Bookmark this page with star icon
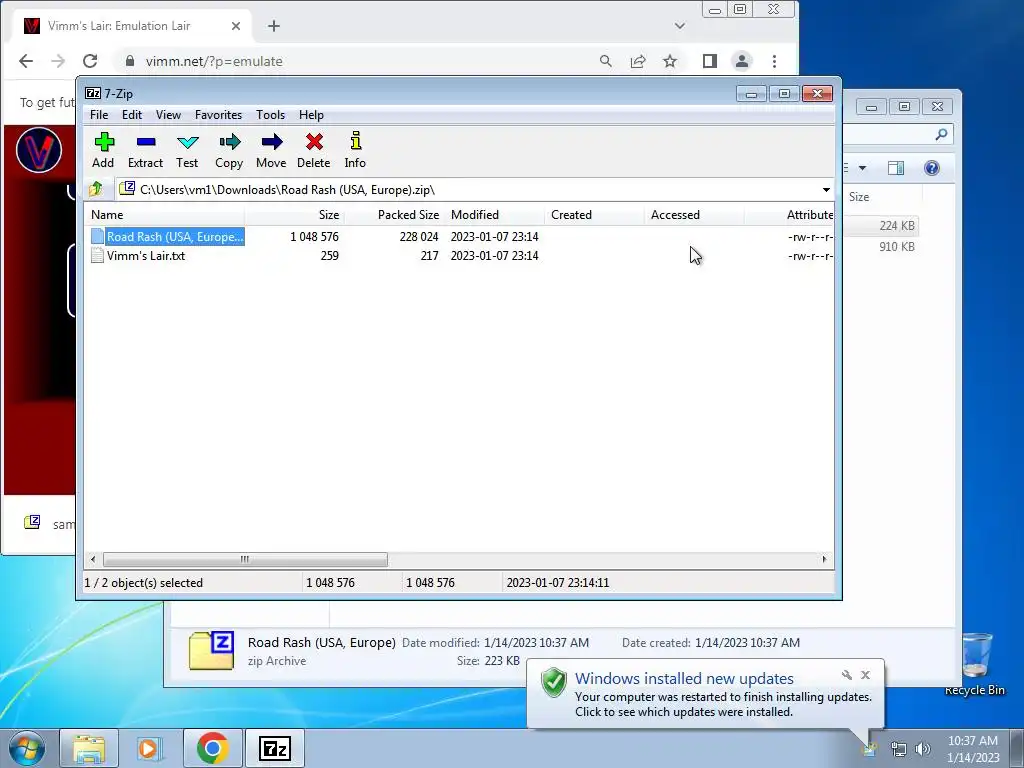 (x=670, y=61)
